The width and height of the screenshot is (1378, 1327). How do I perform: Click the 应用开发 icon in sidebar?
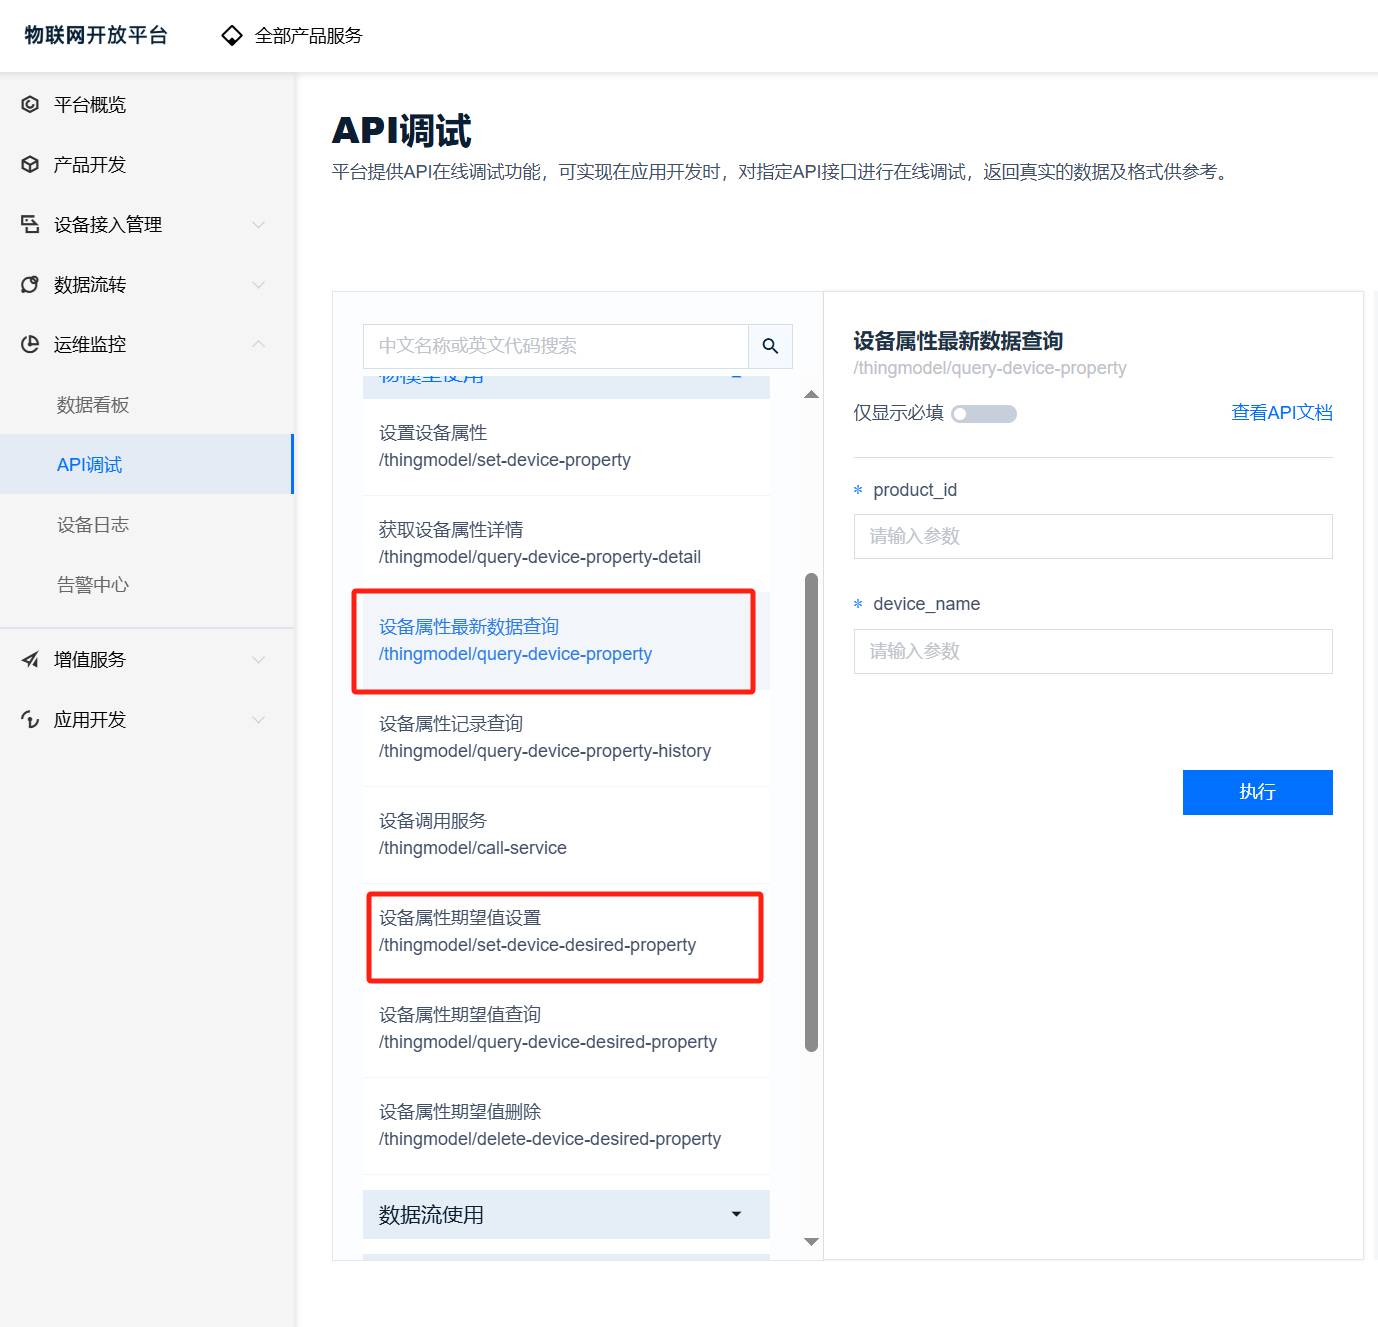pyautogui.click(x=30, y=719)
